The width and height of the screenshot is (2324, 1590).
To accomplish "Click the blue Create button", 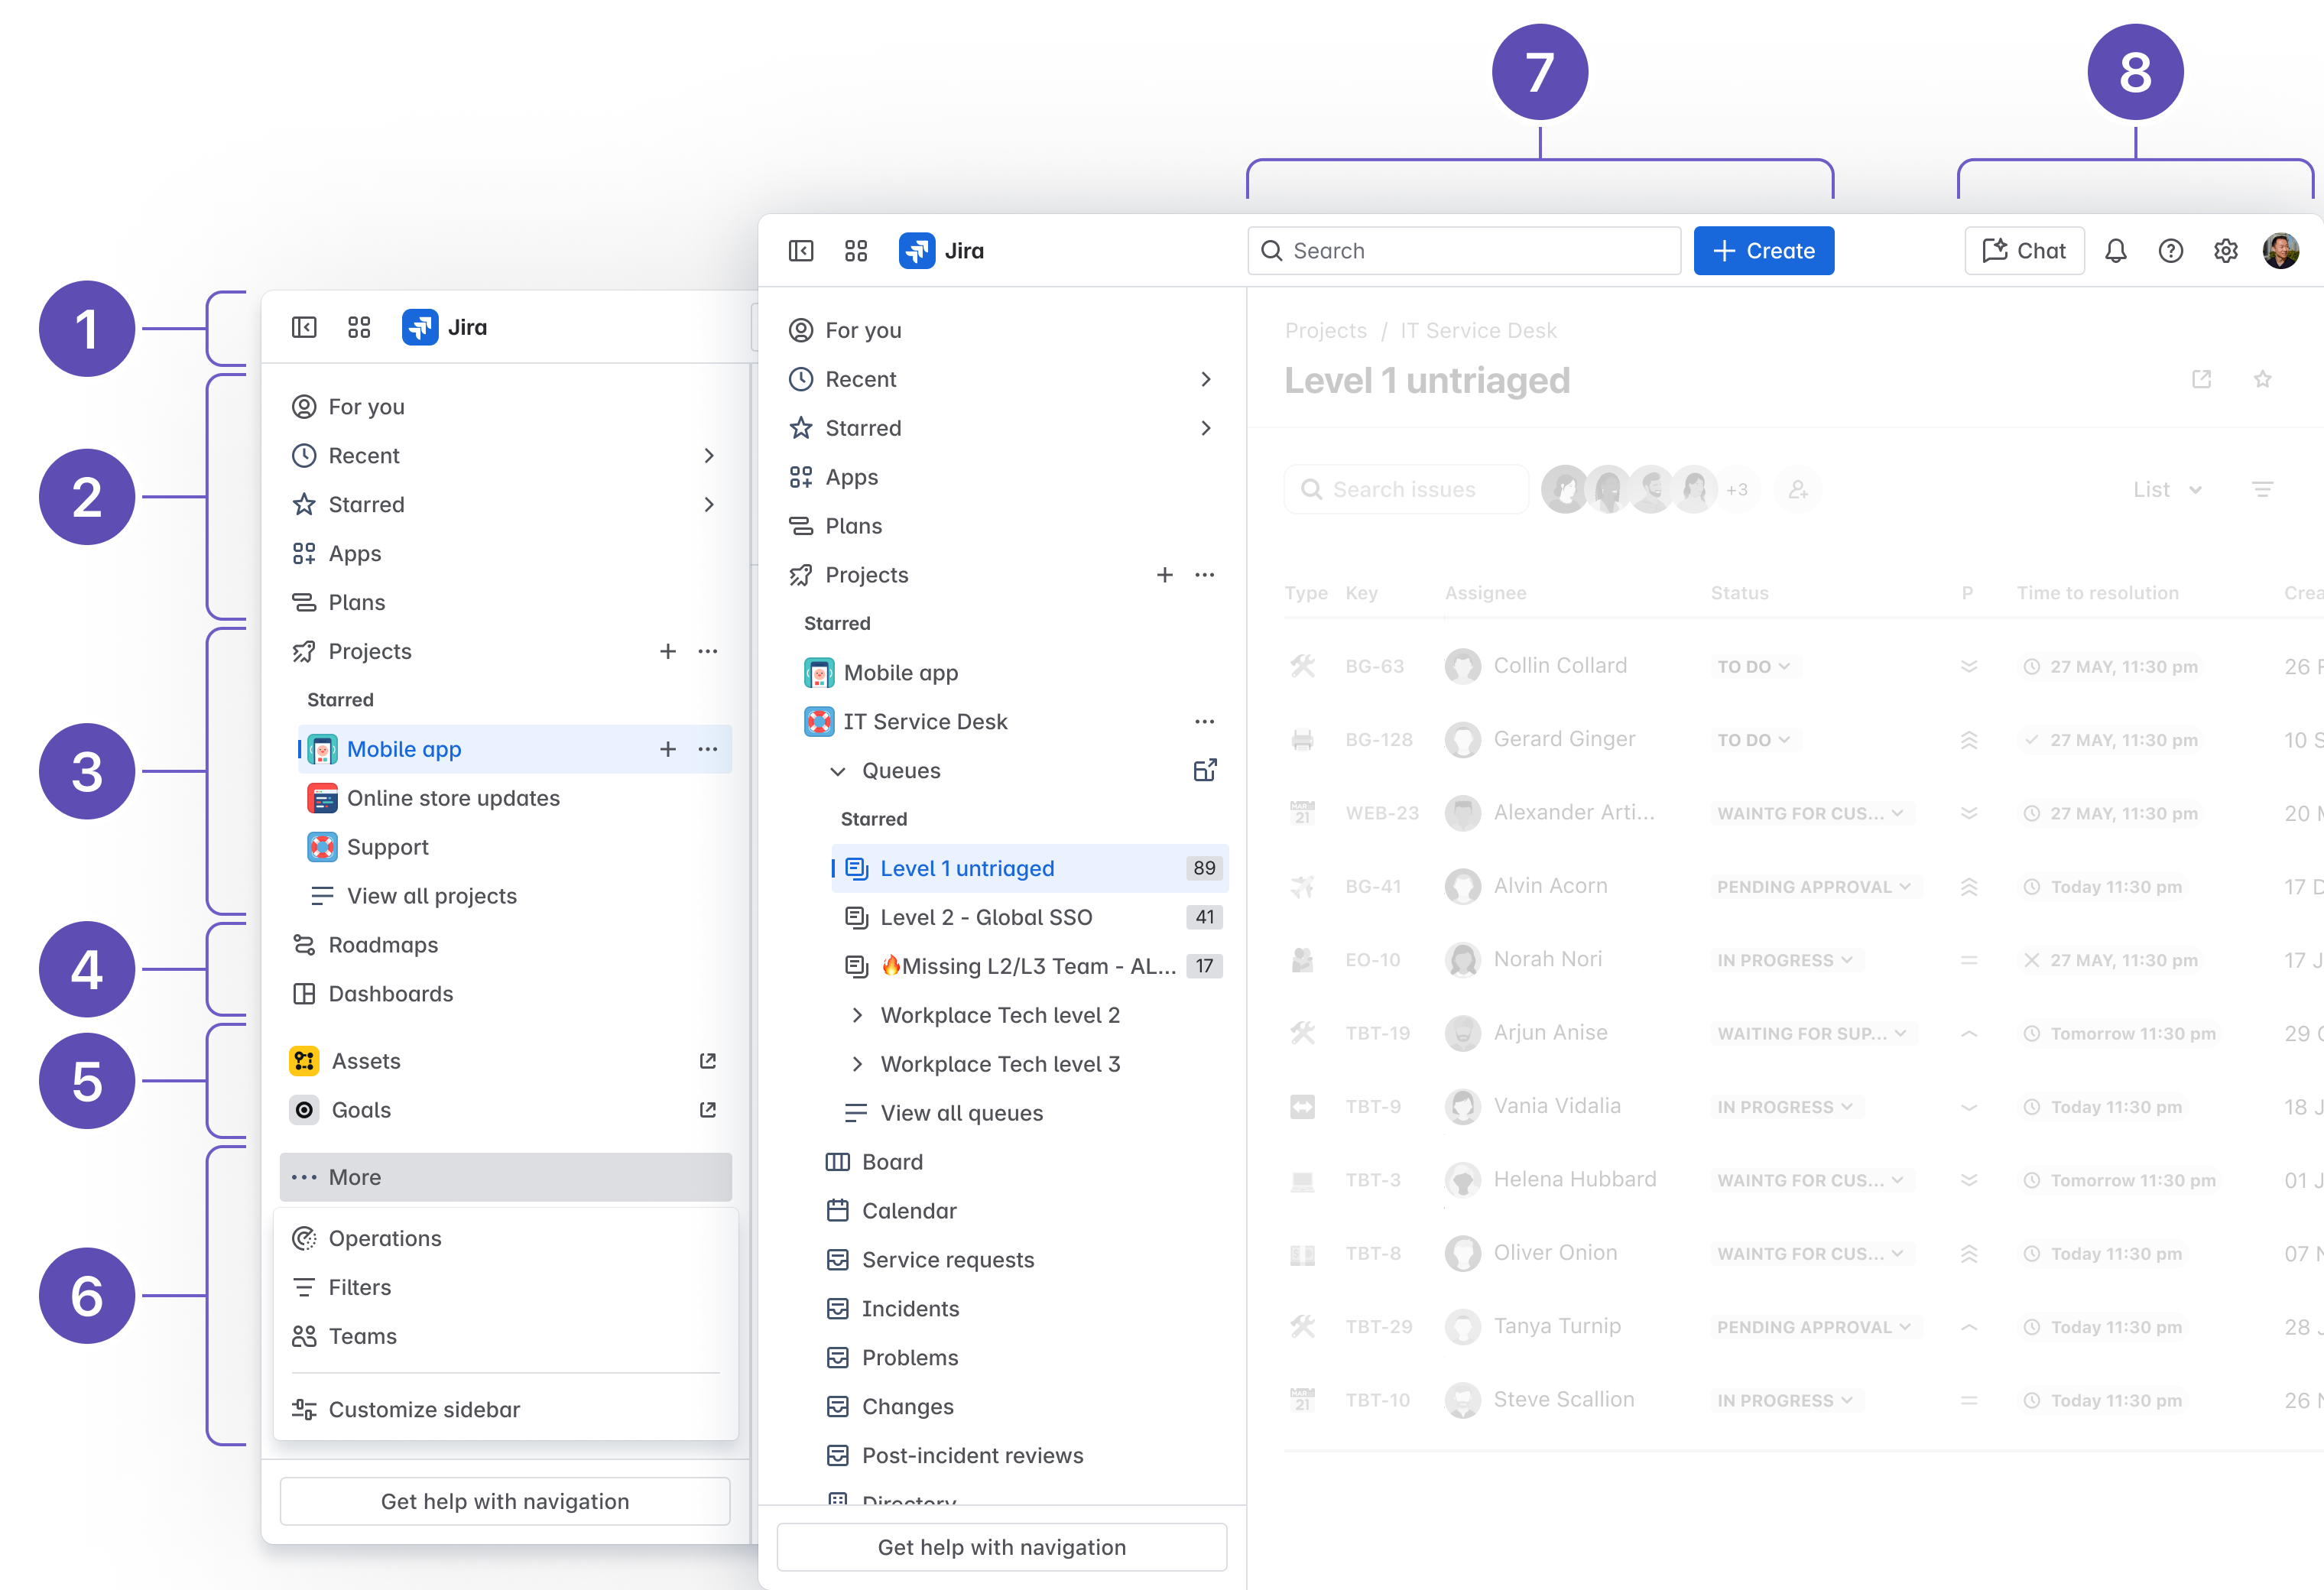I will pyautogui.click(x=1763, y=251).
